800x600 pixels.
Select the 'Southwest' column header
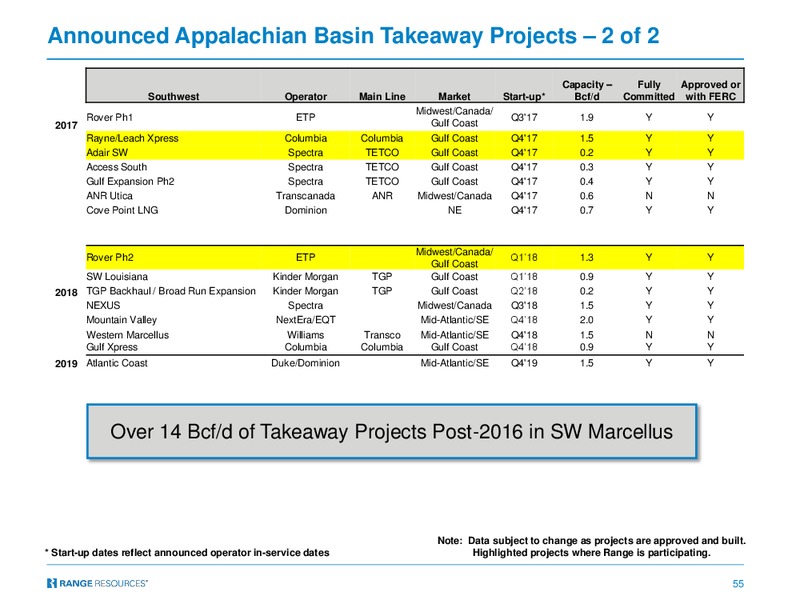(x=173, y=96)
